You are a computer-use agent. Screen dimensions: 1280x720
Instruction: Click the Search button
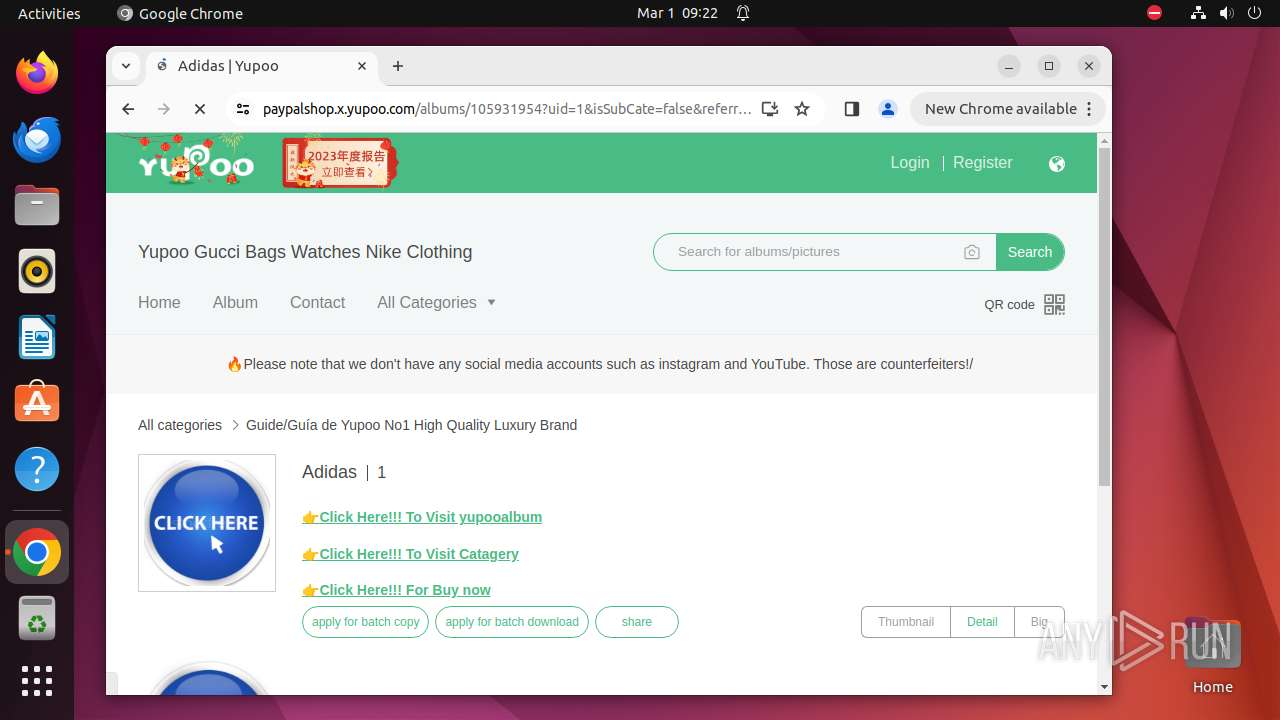(x=1030, y=252)
